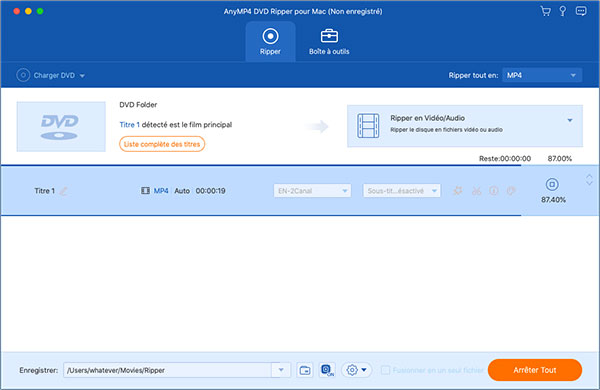Image resolution: width=600 pixels, height=390 pixels.
Task: Click the DVD Folder label
Action: point(138,104)
